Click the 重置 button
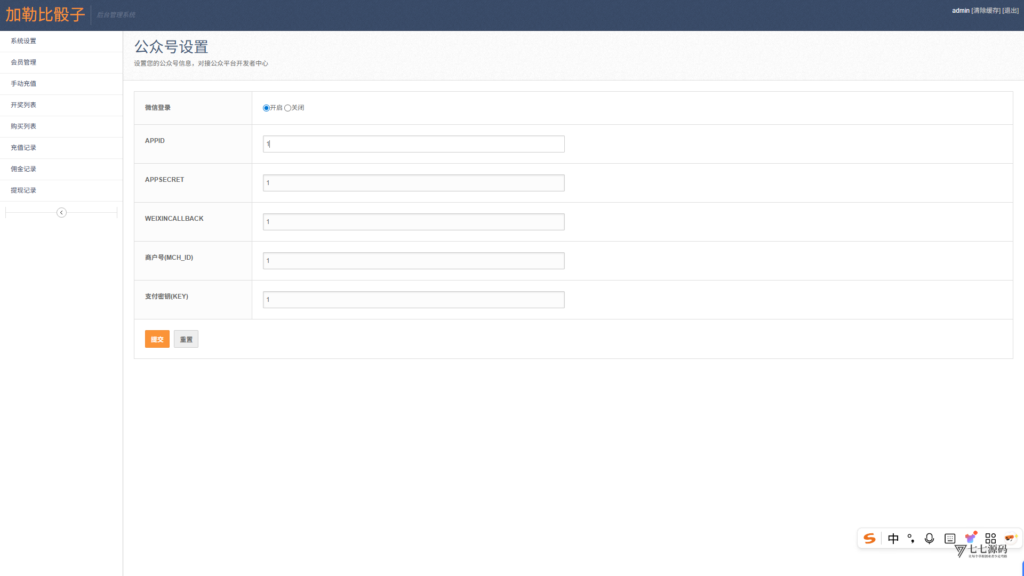The width and height of the screenshot is (1024, 576). [x=186, y=339]
